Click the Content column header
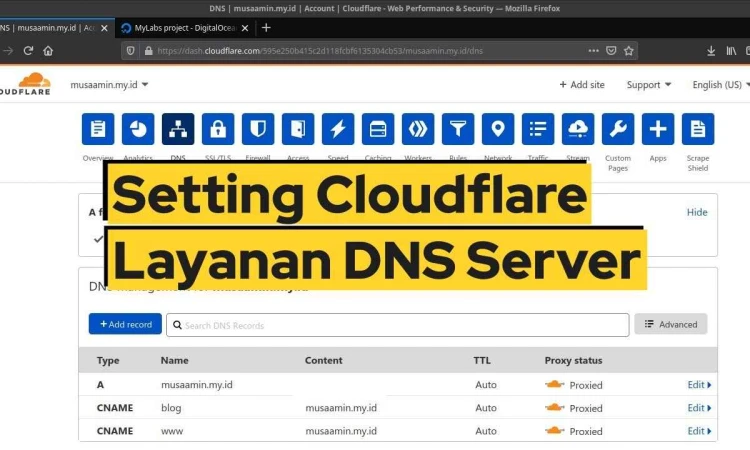Image resolution: width=750 pixels, height=450 pixels. 323,360
